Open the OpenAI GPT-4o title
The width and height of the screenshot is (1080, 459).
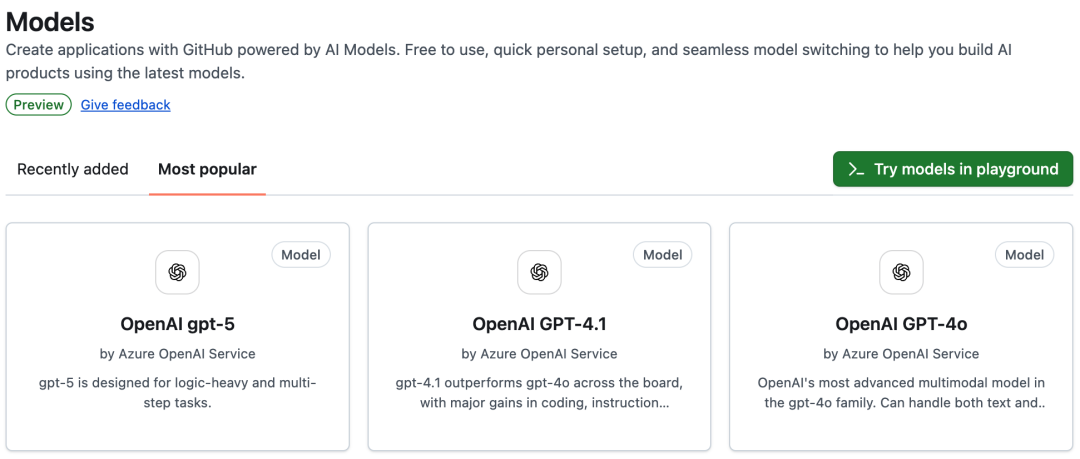point(901,324)
